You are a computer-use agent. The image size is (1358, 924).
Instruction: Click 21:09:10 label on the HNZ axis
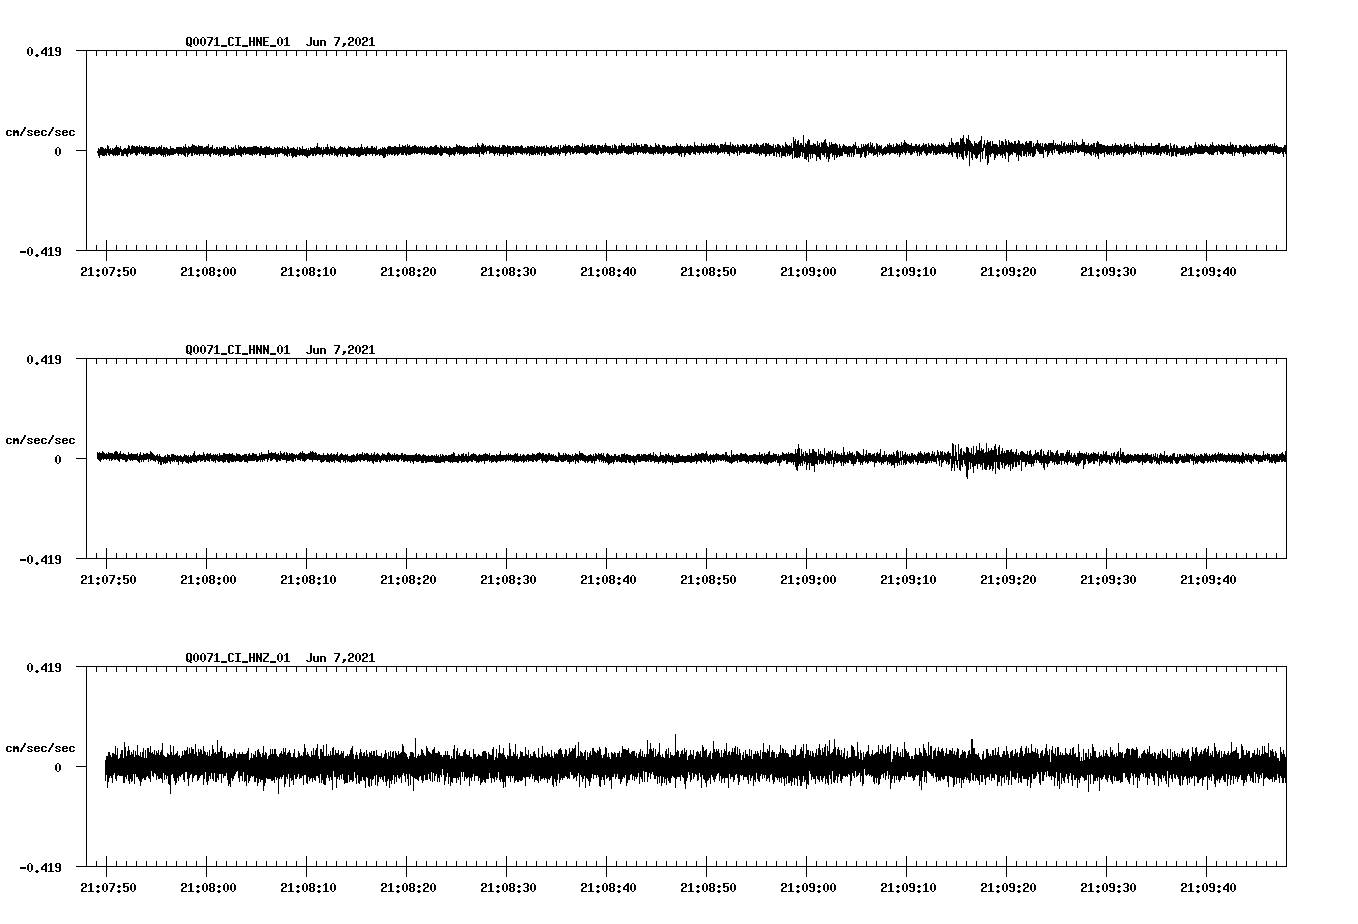(908, 888)
